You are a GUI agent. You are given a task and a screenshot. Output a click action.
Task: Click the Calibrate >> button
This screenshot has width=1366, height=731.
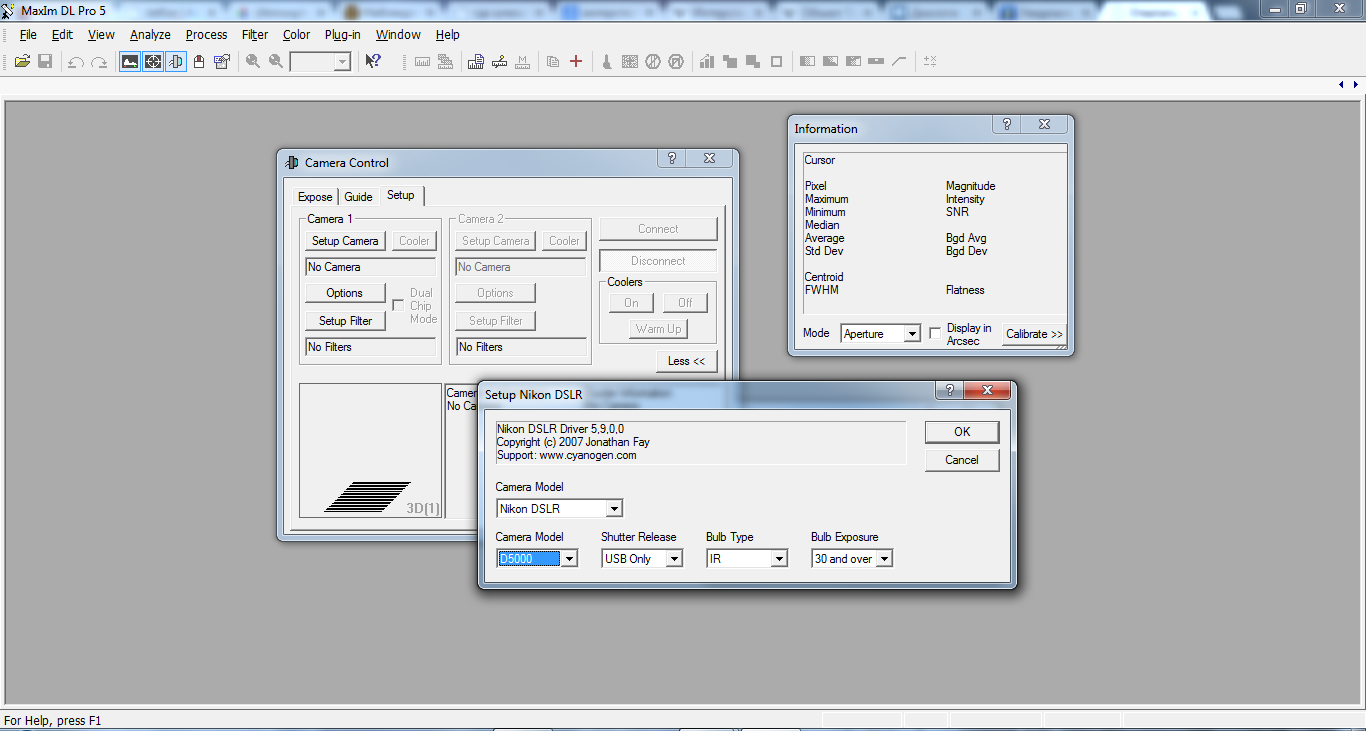tap(1034, 334)
